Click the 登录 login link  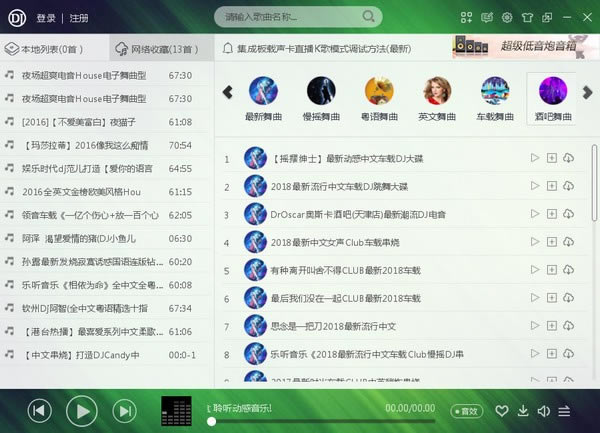click(46, 18)
